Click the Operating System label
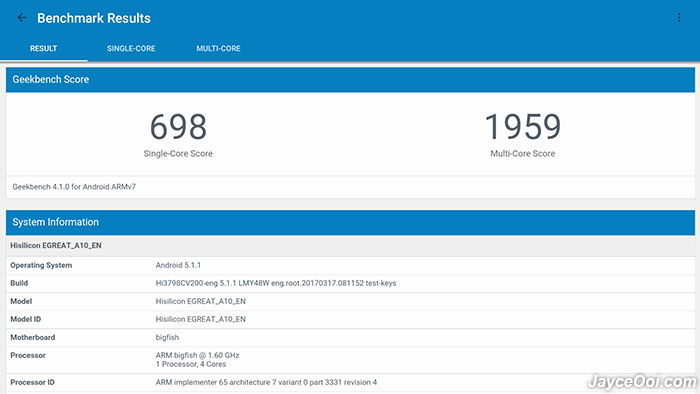This screenshot has width=700, height=394. click(41, 265)
